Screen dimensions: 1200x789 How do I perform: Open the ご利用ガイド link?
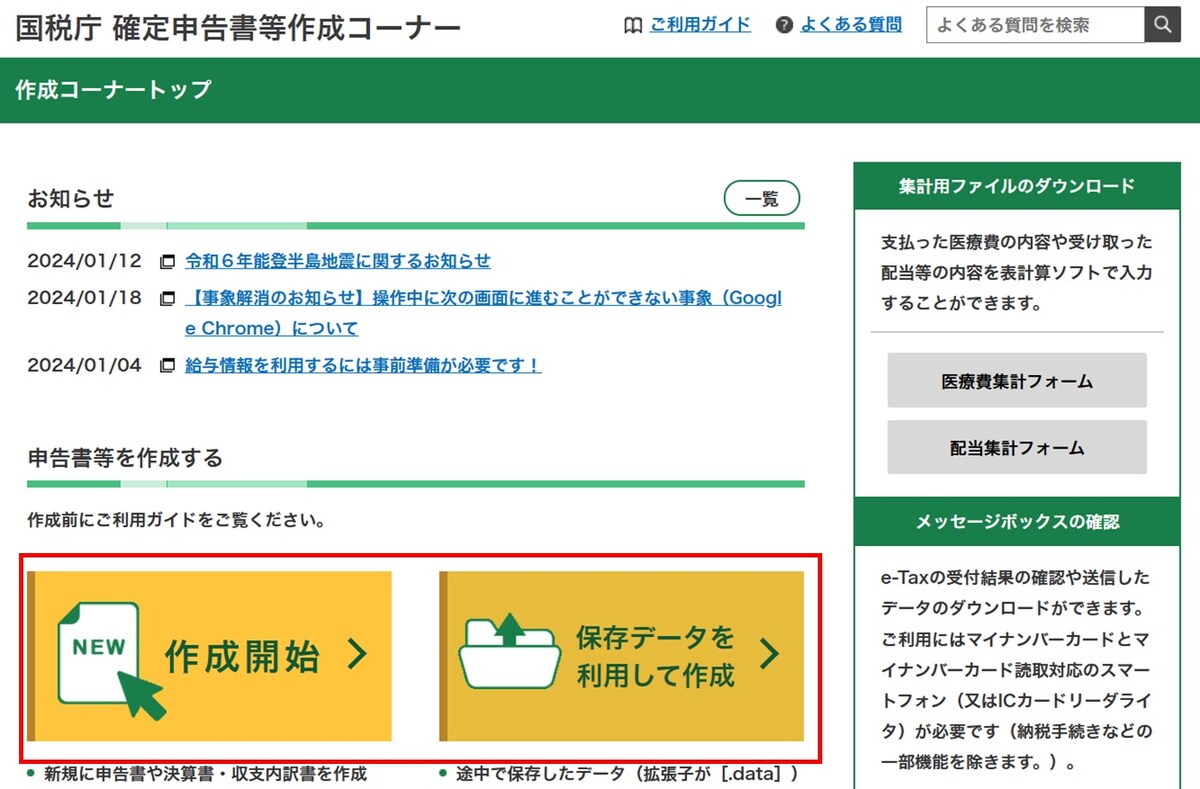tap(700, 25)
